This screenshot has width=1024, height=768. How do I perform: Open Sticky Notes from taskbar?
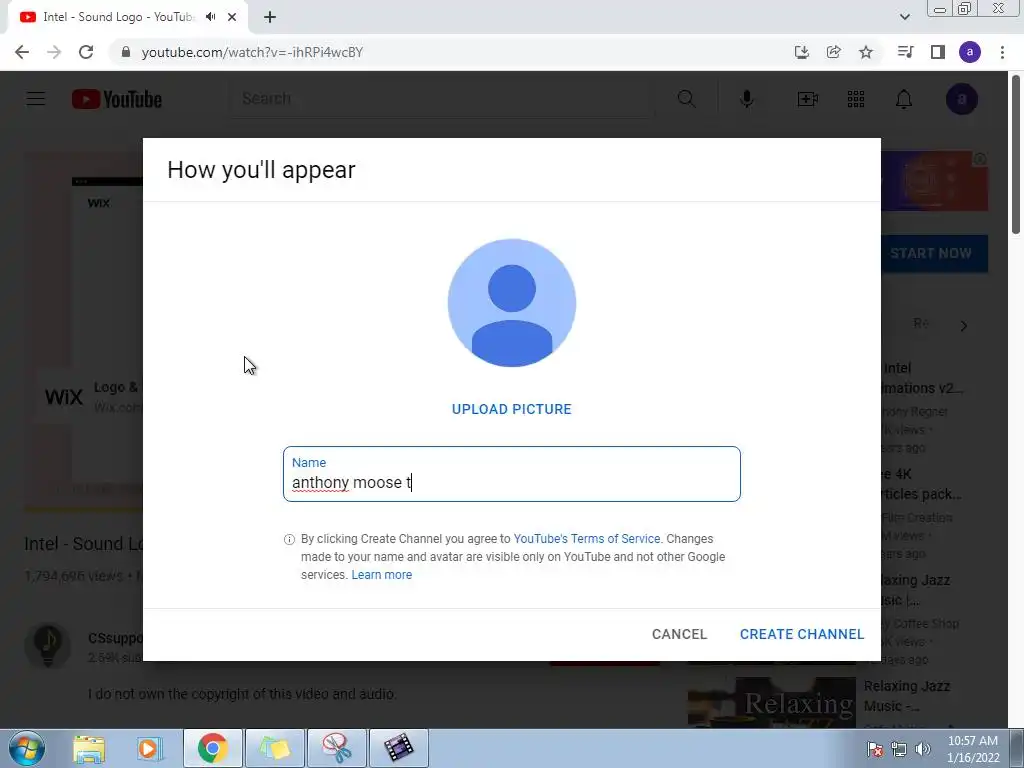[x=275, y=748]
